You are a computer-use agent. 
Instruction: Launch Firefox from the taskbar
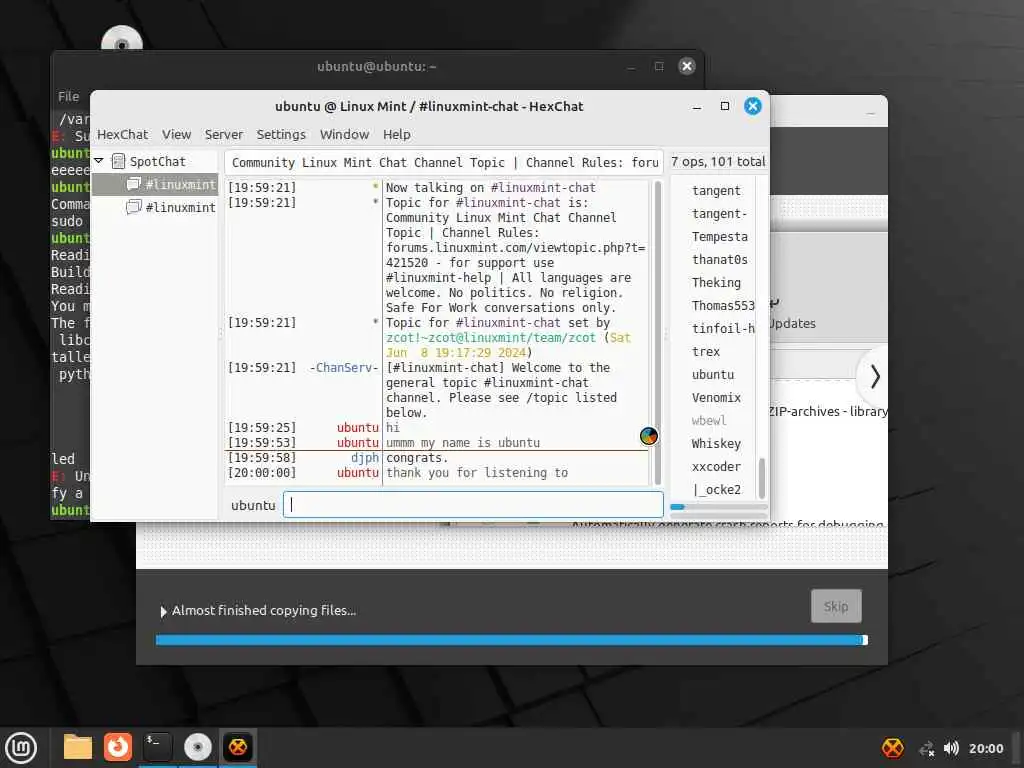pyautogui.click(x=118, y=747)
